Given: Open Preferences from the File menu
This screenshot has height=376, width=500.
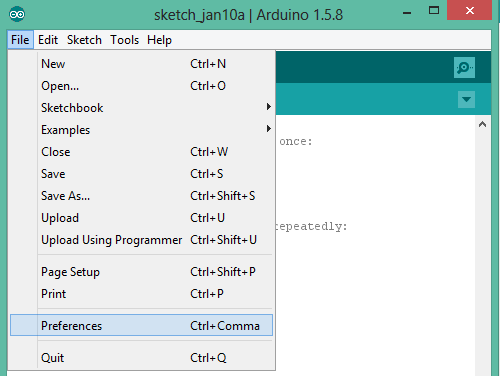Looking at the screenshot, I should pyautogui.click(x=141, y=325).
